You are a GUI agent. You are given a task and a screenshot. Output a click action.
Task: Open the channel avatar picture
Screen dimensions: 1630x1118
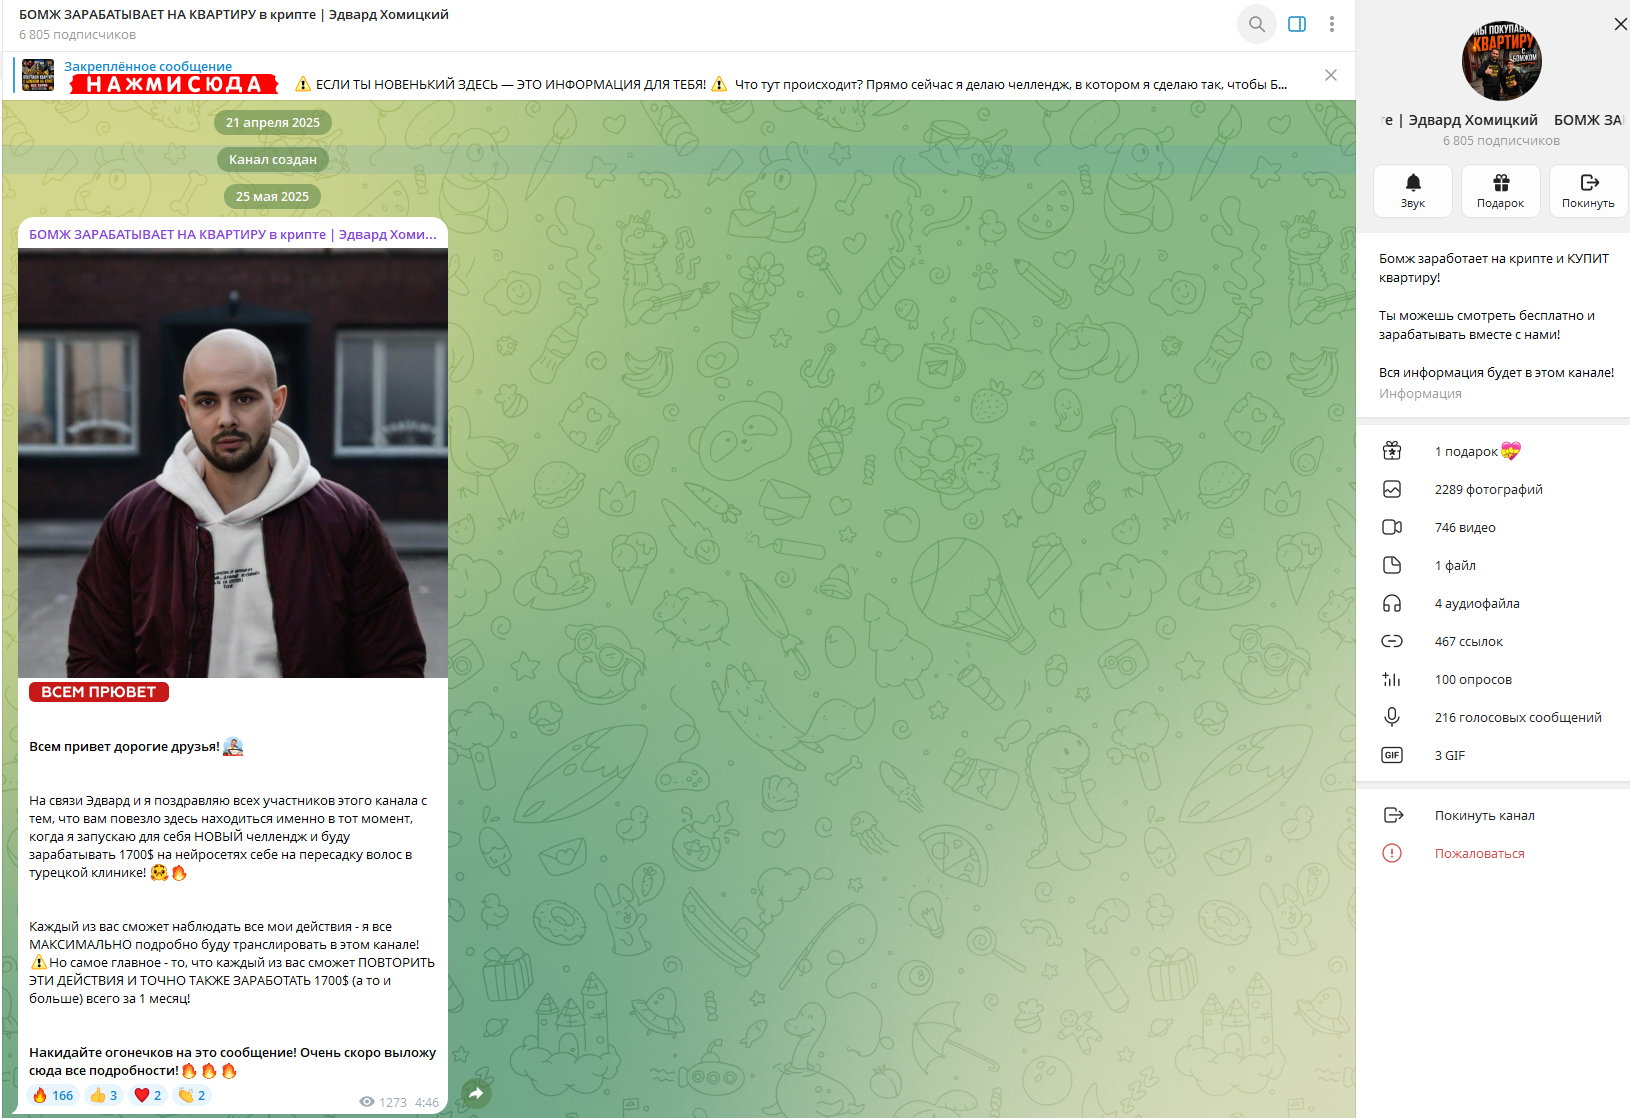pyautogui.click(x=1501, y=61)
